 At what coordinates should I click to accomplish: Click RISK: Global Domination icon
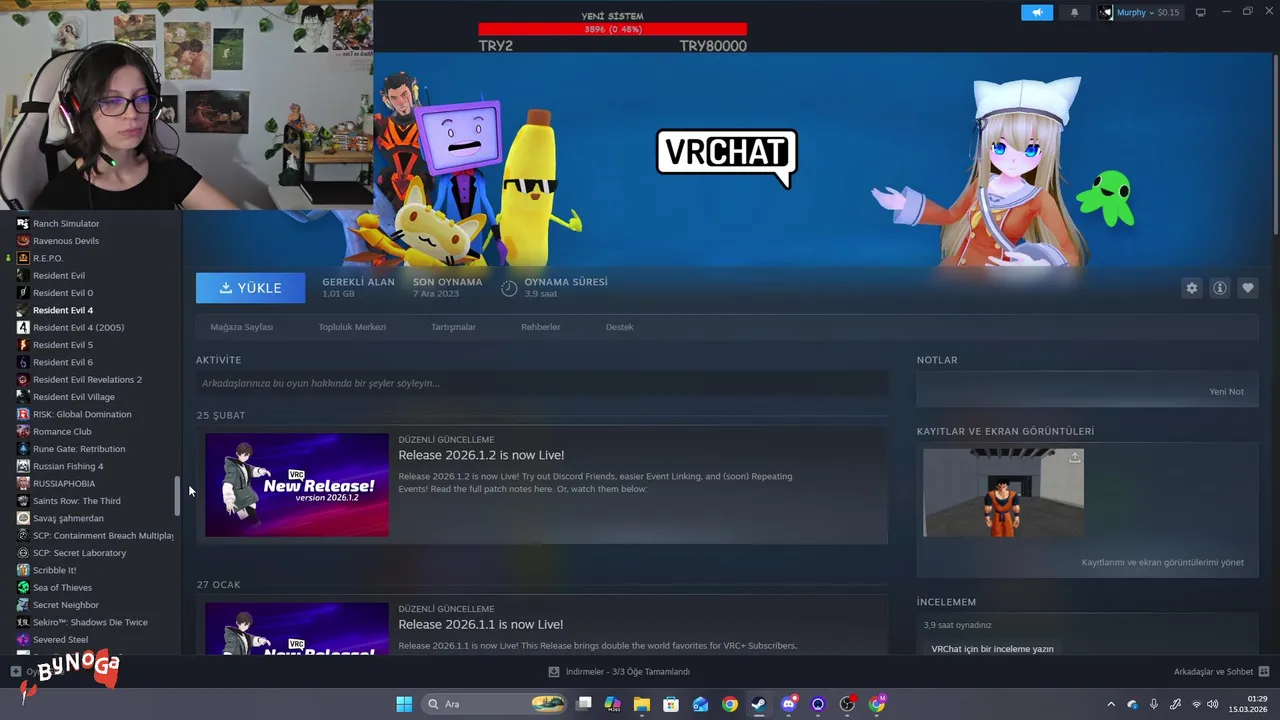pyautogui.click(x=23, y=414)
